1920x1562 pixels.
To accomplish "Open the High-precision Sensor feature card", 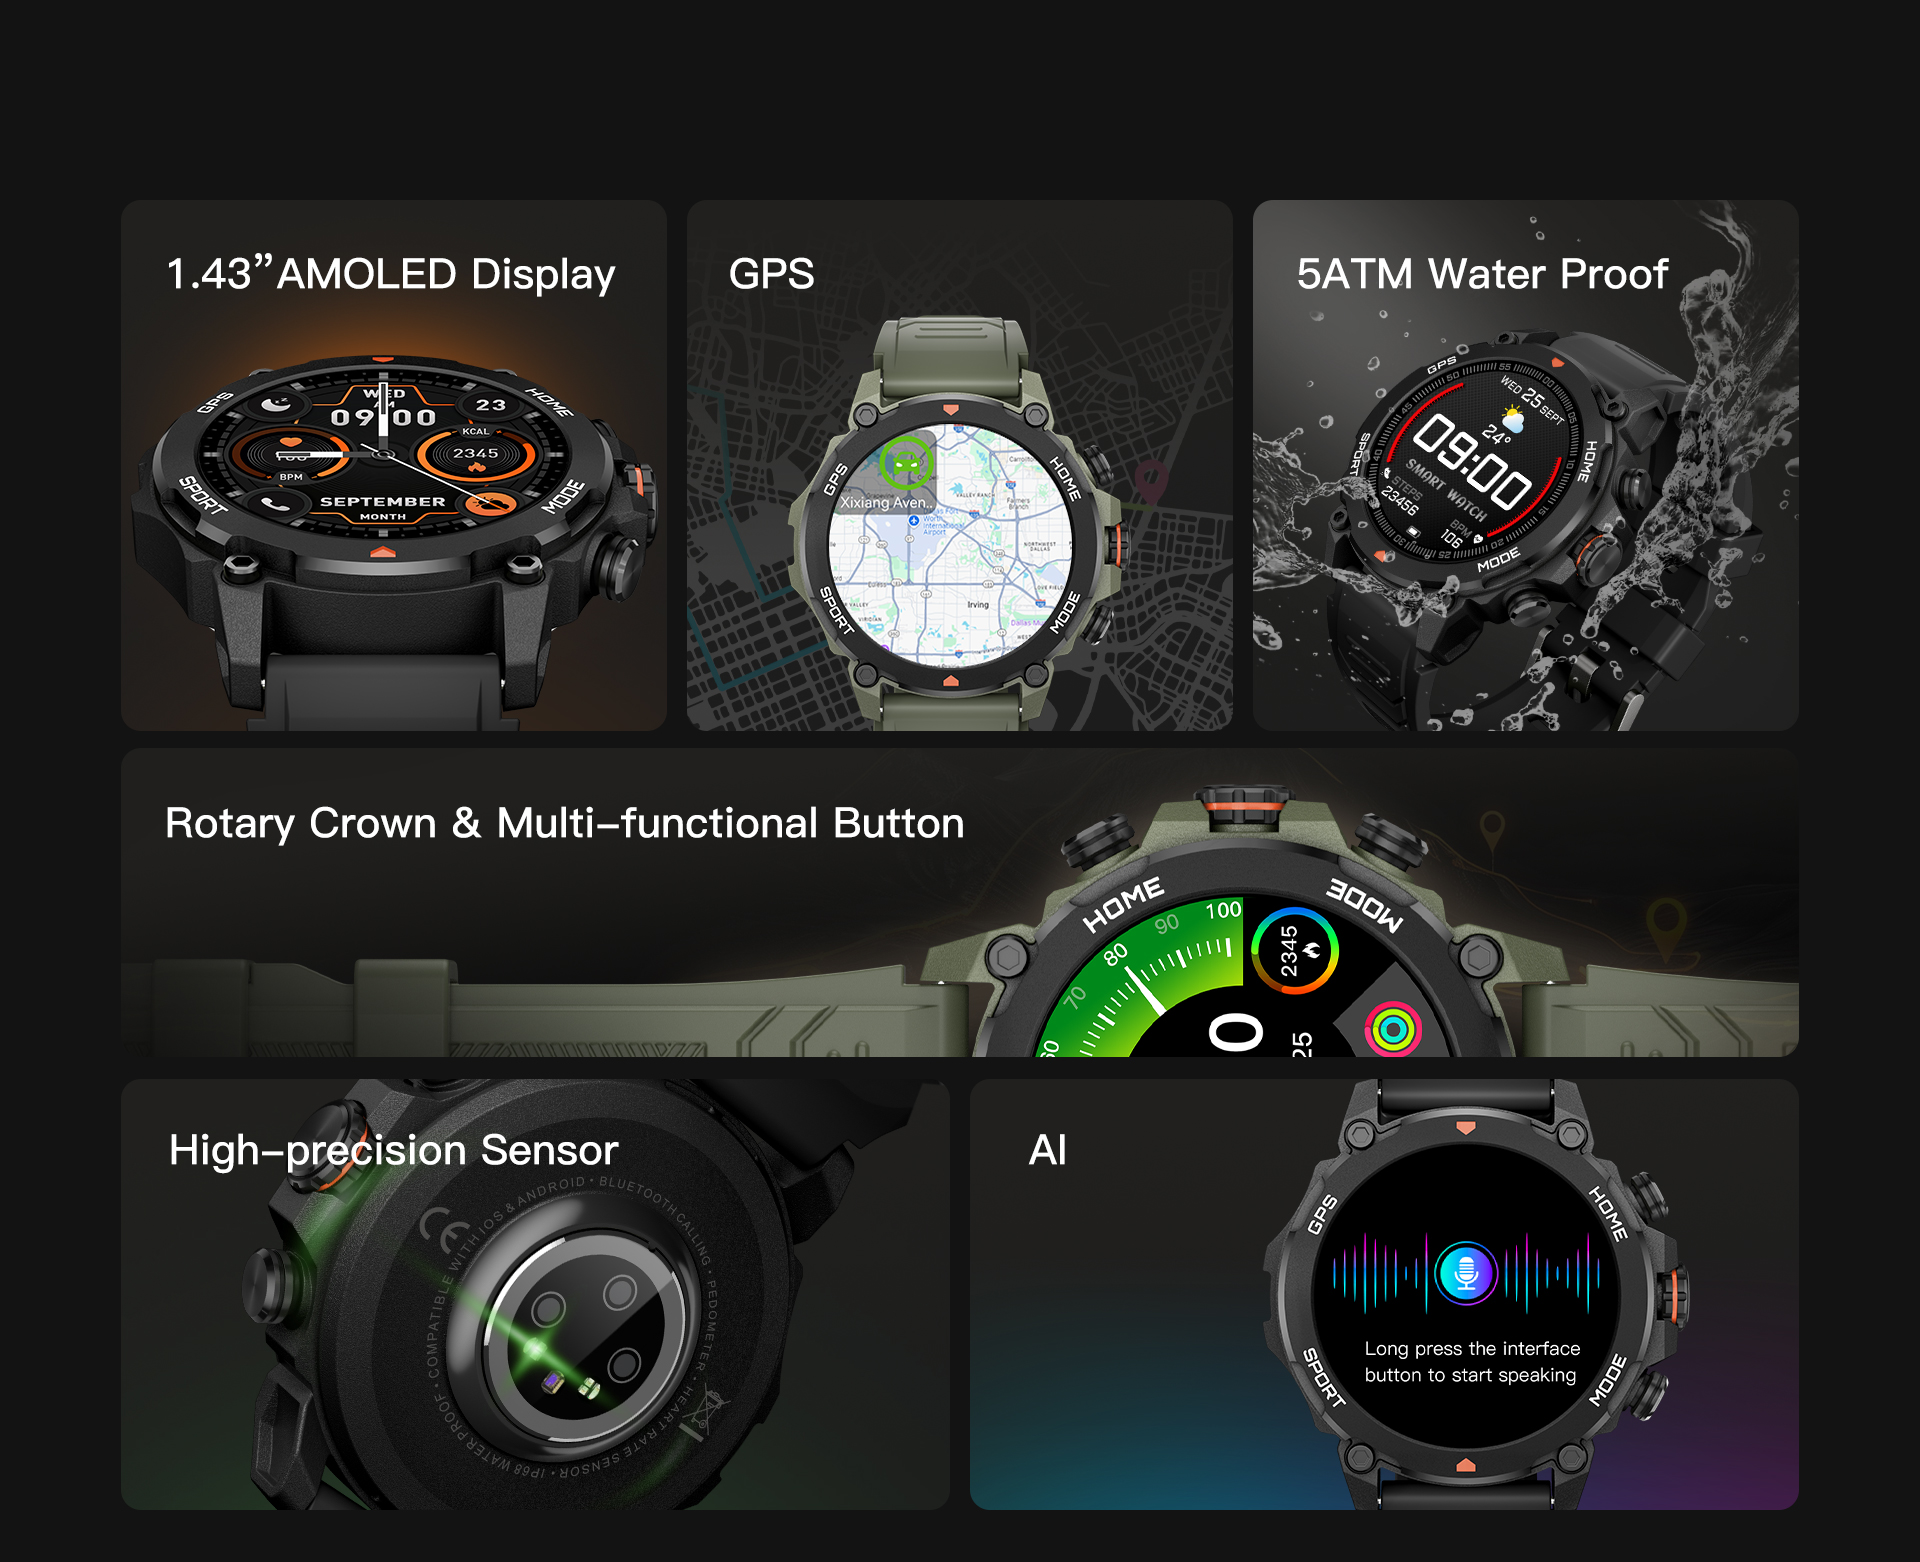I will pyautogui.click(x=393, y=1150).
